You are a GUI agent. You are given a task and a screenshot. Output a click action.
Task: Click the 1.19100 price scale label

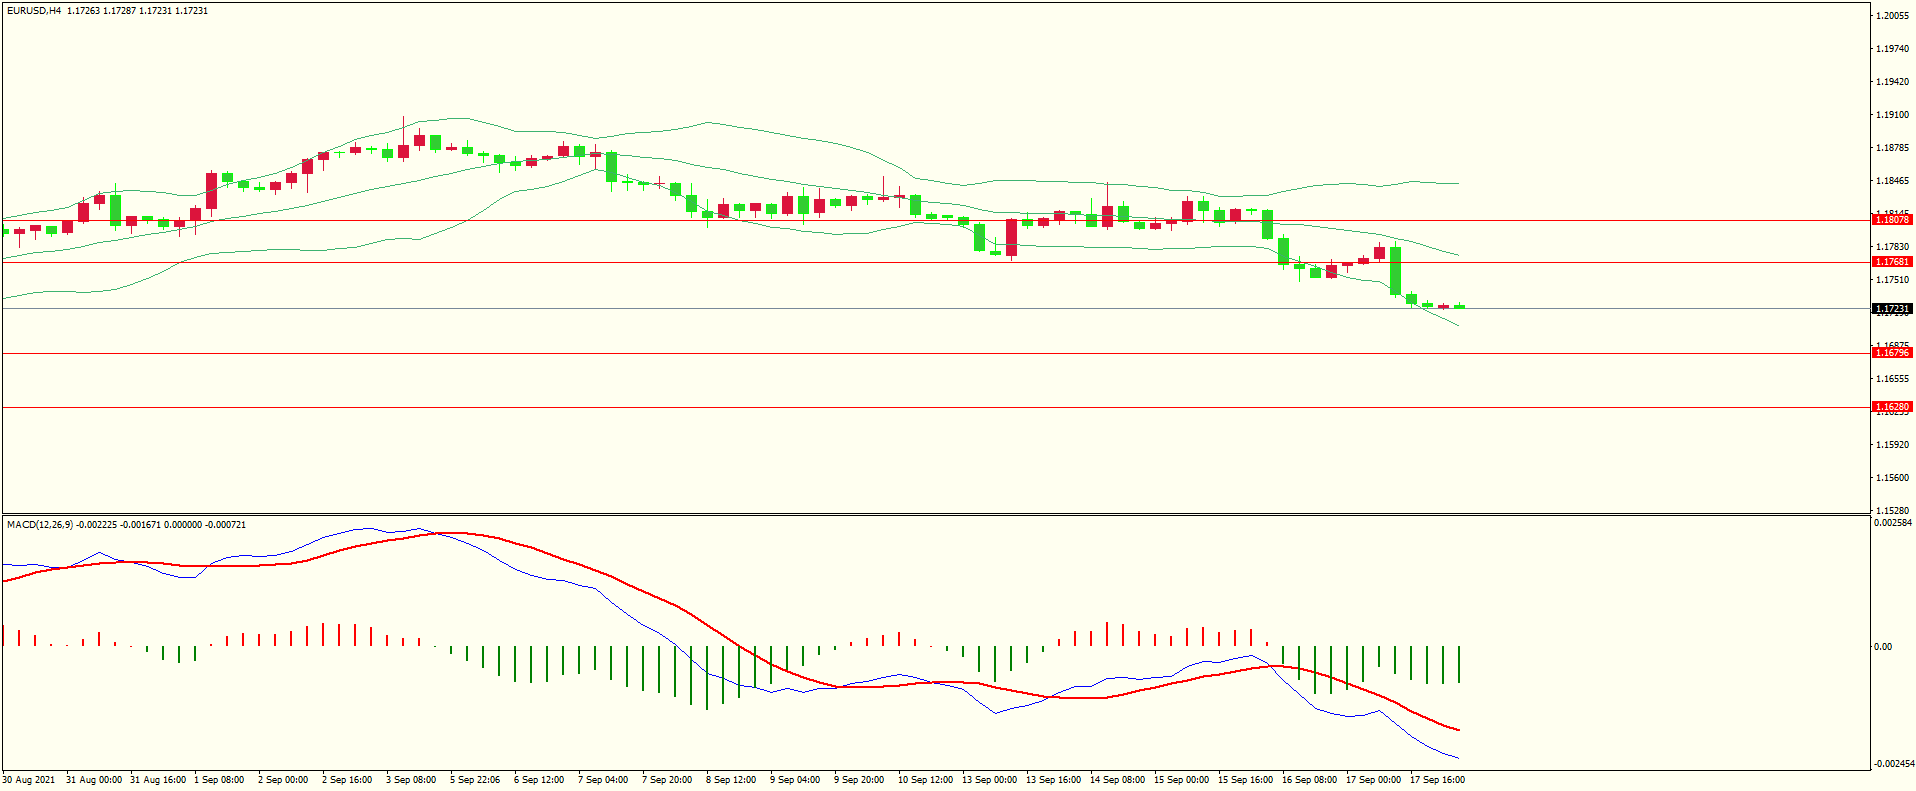(x=1893, y=115)
